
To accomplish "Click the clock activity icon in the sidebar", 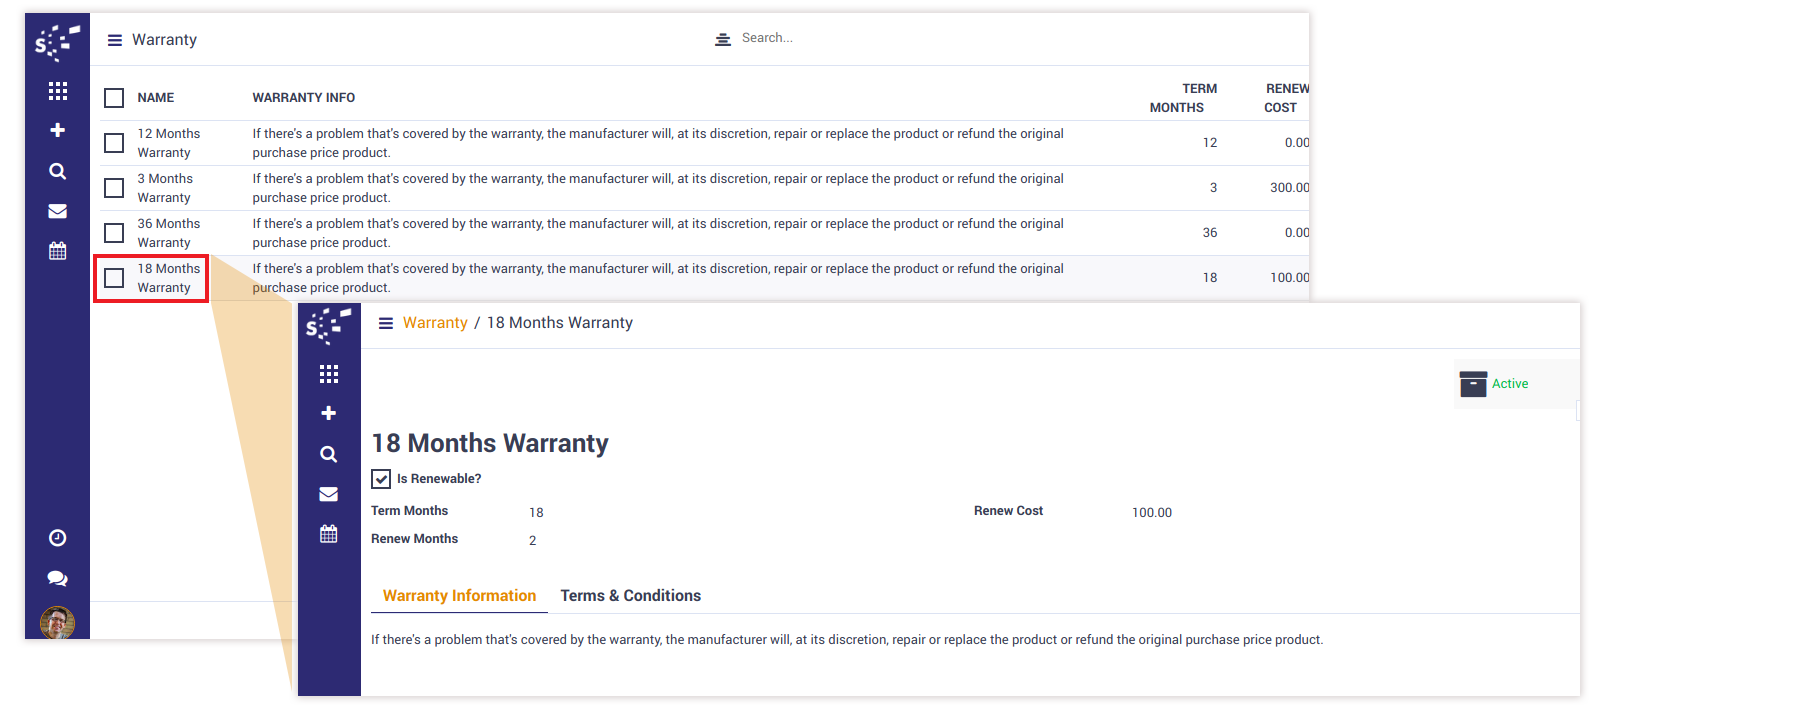I will (58, 538).
